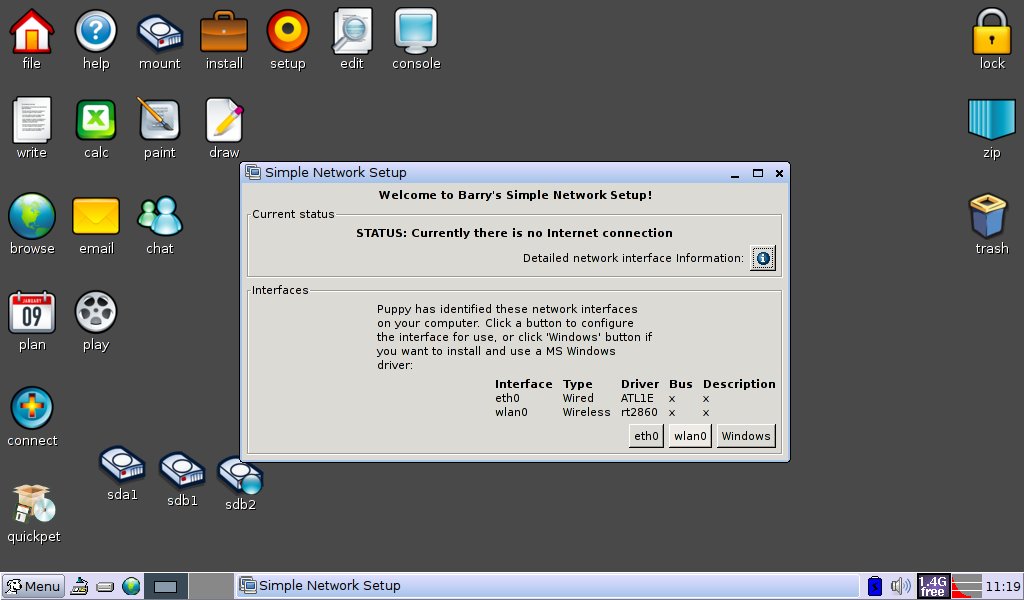
Task: Open the volume speaker tray icon
Action: (900, 586)
